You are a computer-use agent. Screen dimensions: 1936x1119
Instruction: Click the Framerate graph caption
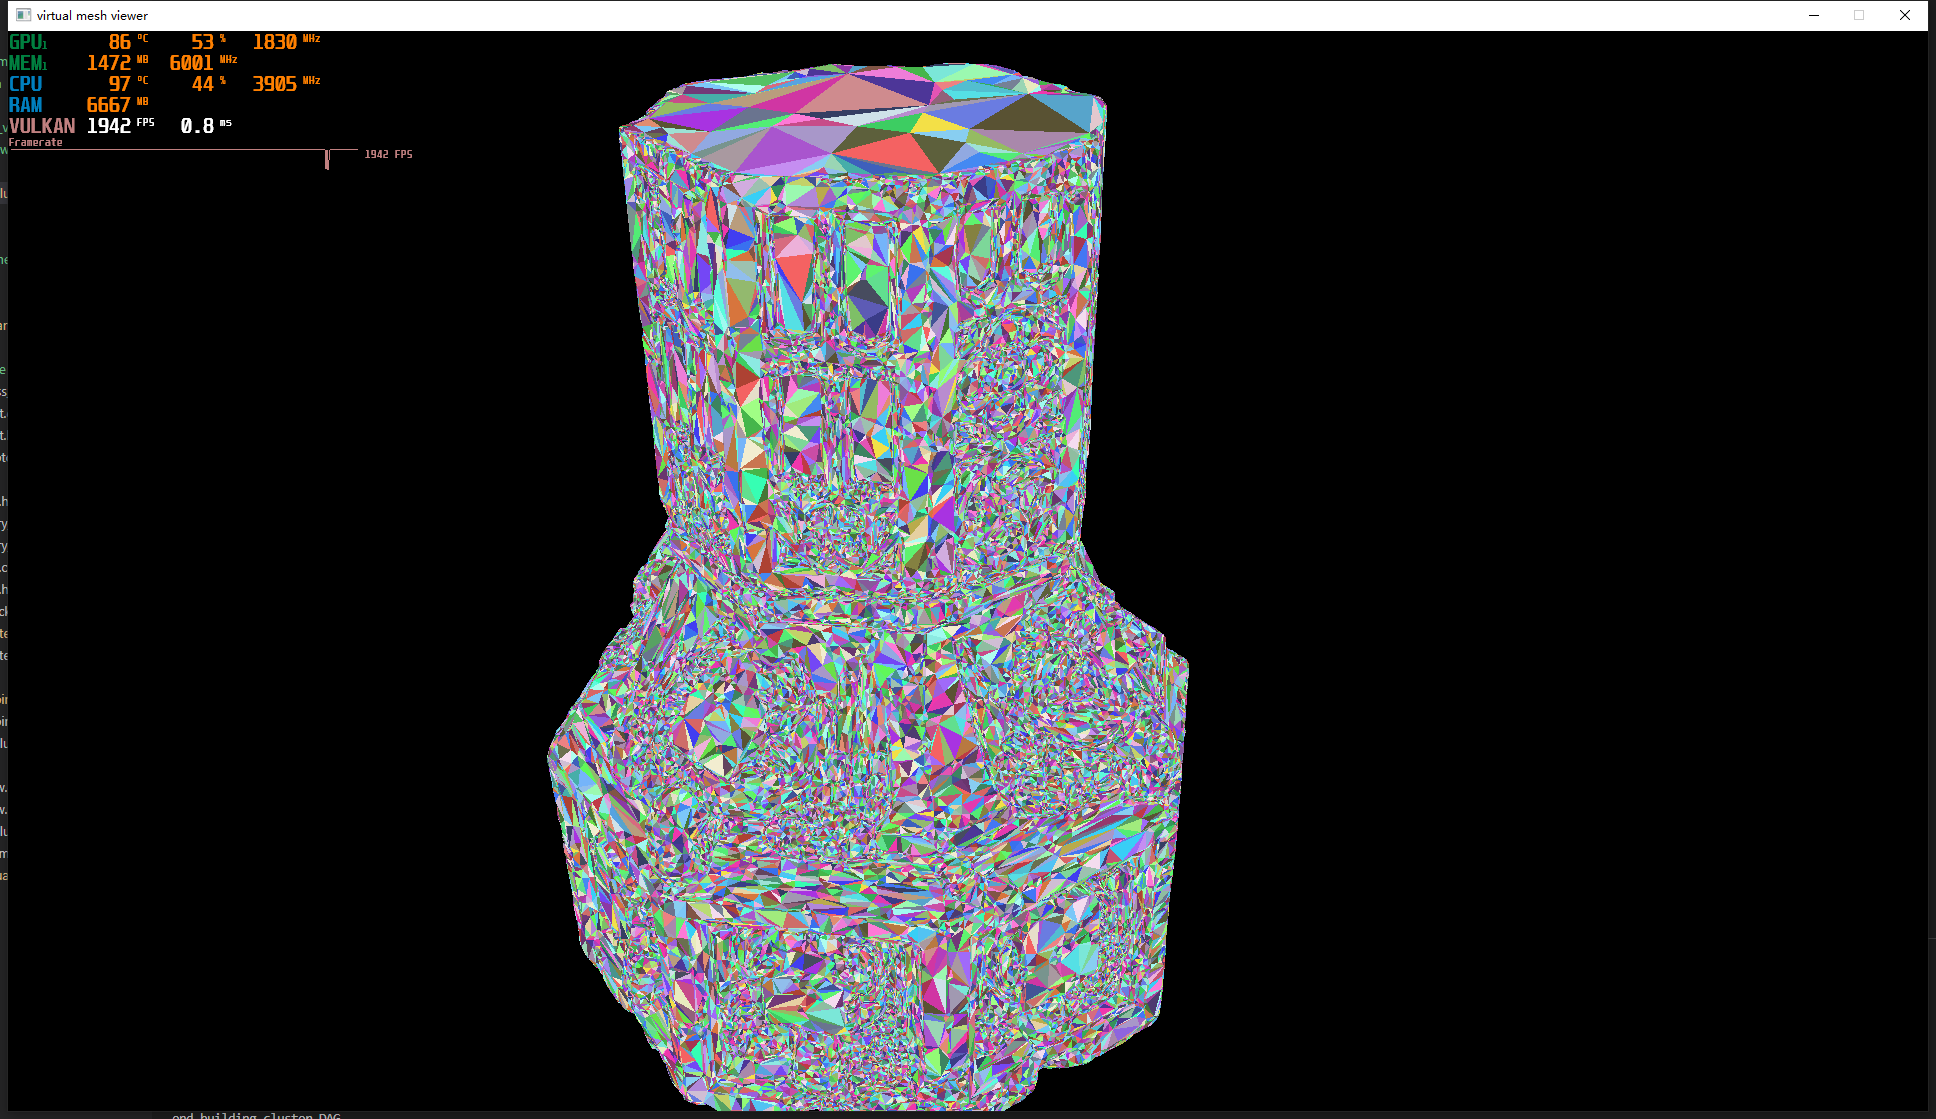pyautogui.click(x=35, y=143)
